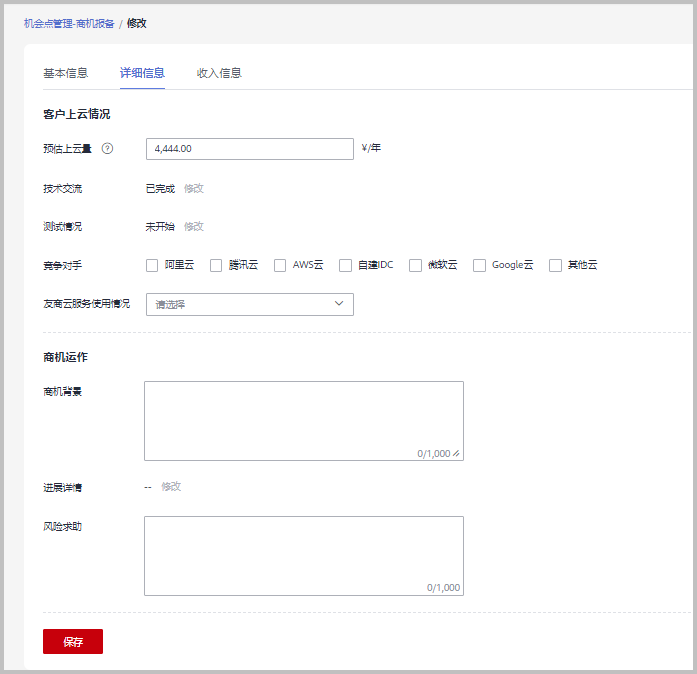Viewport: 697px width, 674px height.
Task: Click the red 保存 button
Action: 73,642
